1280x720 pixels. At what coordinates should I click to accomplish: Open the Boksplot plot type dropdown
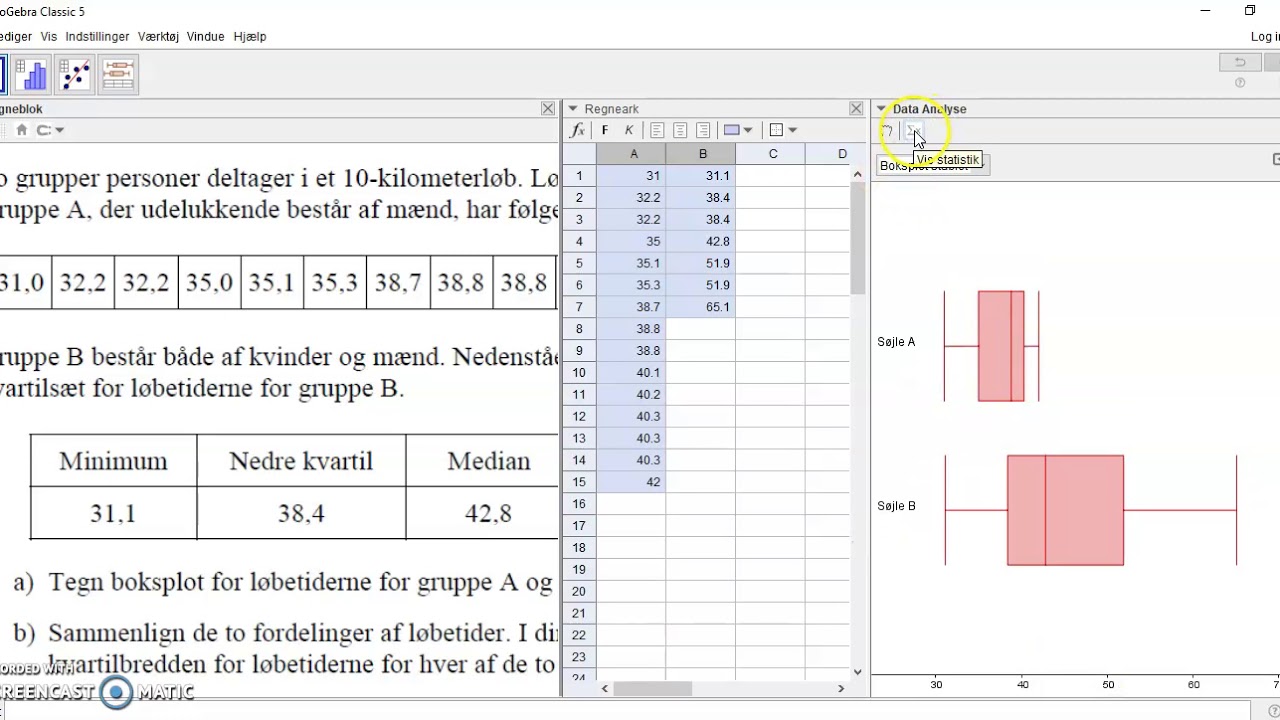(x=933, y=165)
